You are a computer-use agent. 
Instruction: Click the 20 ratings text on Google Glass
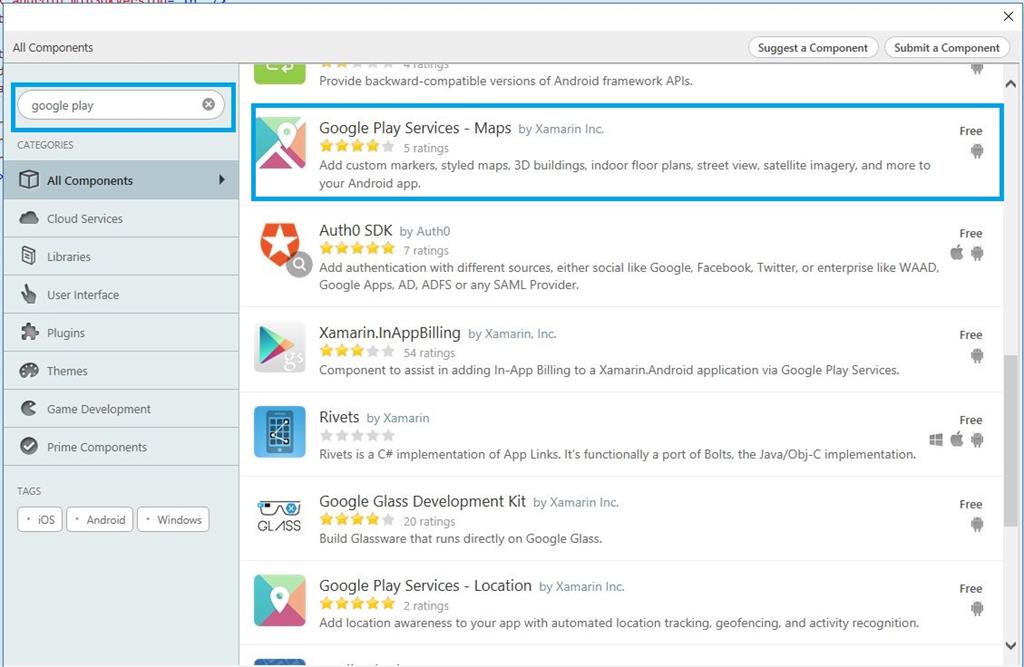point(429,521)
